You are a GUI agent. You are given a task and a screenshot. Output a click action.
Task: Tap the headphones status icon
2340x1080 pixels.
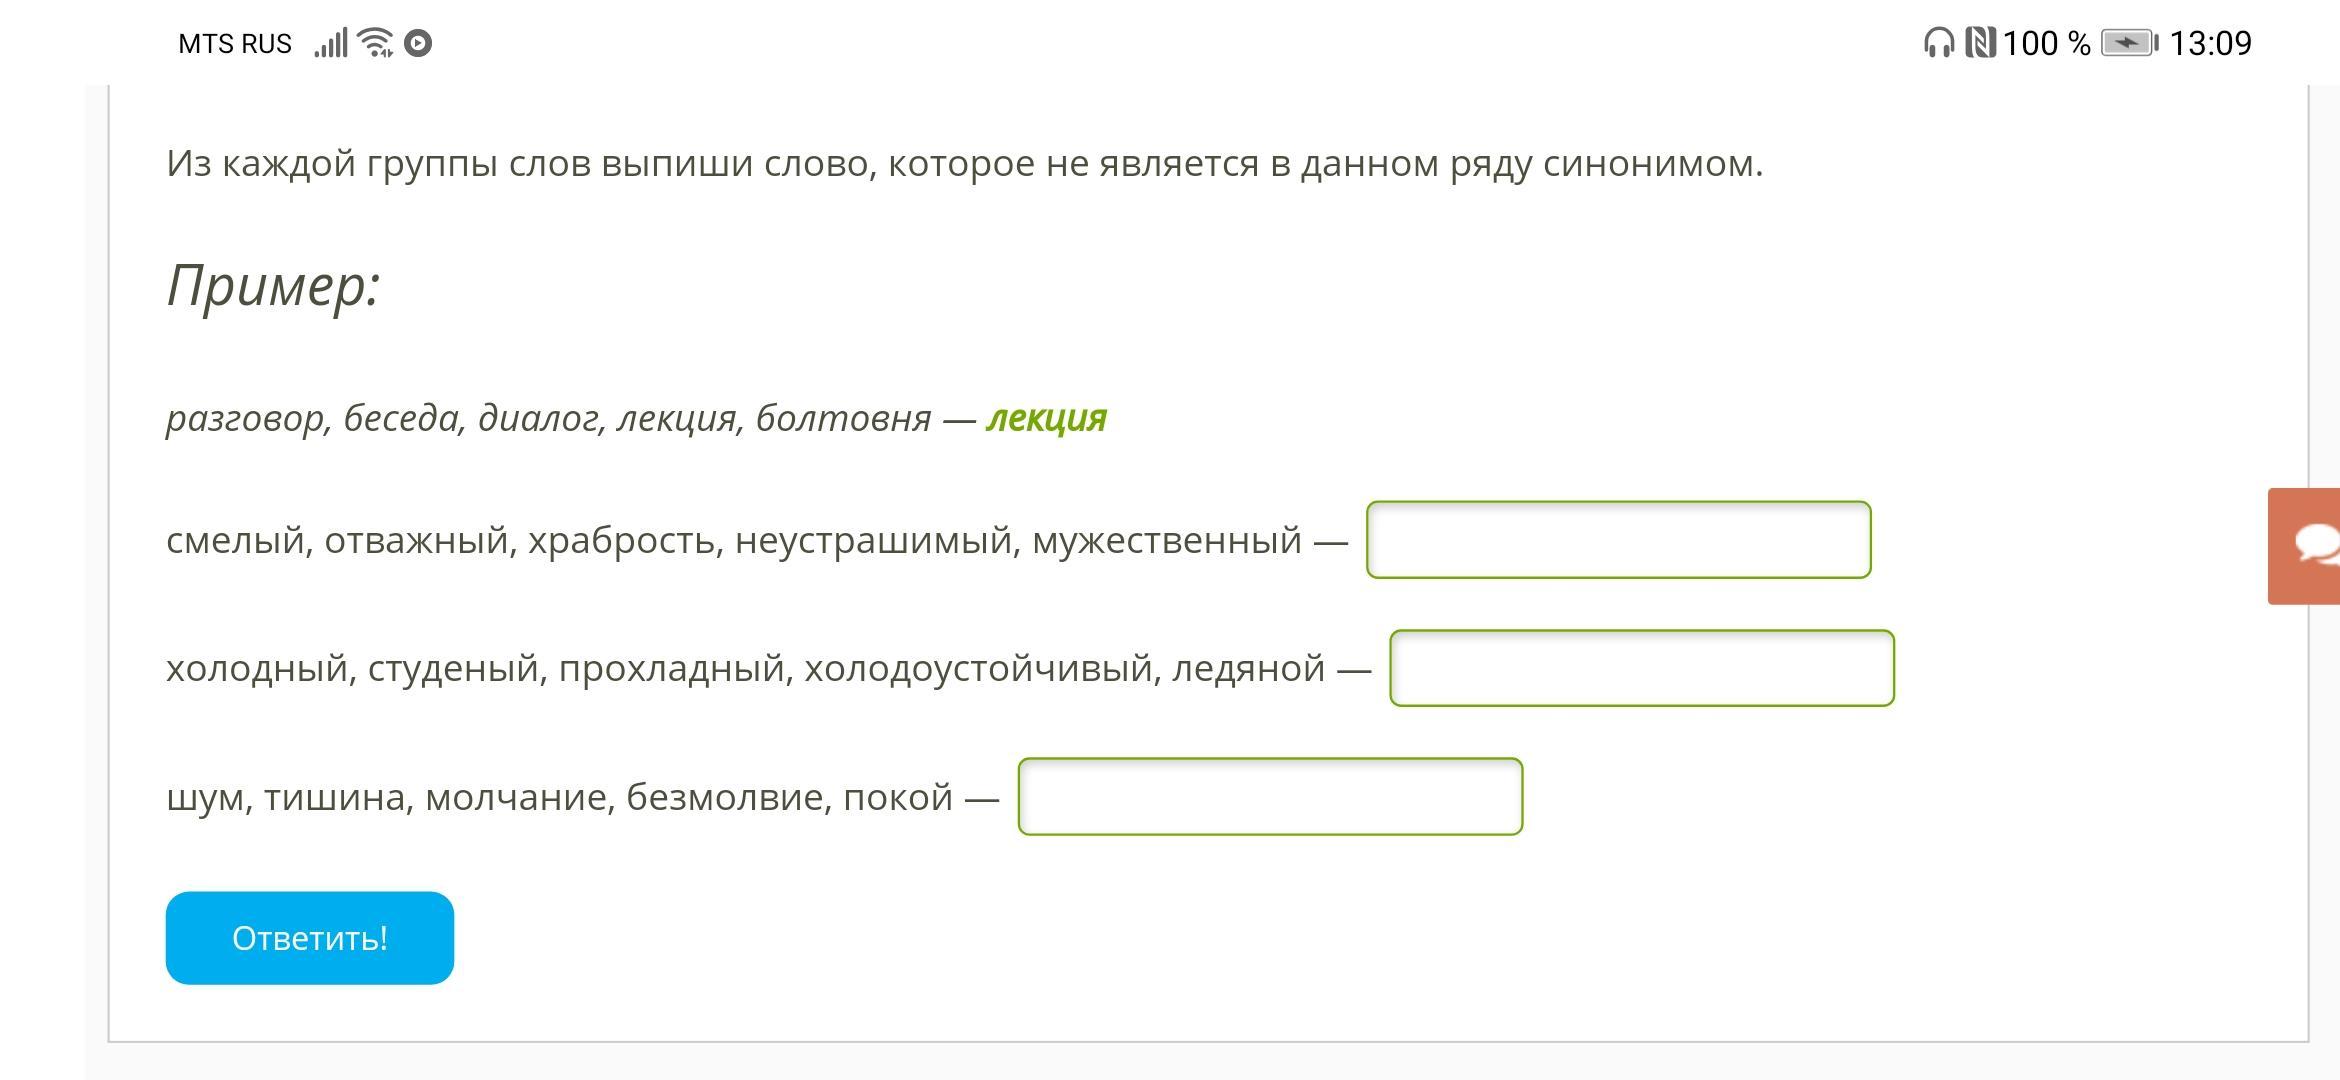[1938, 43]
